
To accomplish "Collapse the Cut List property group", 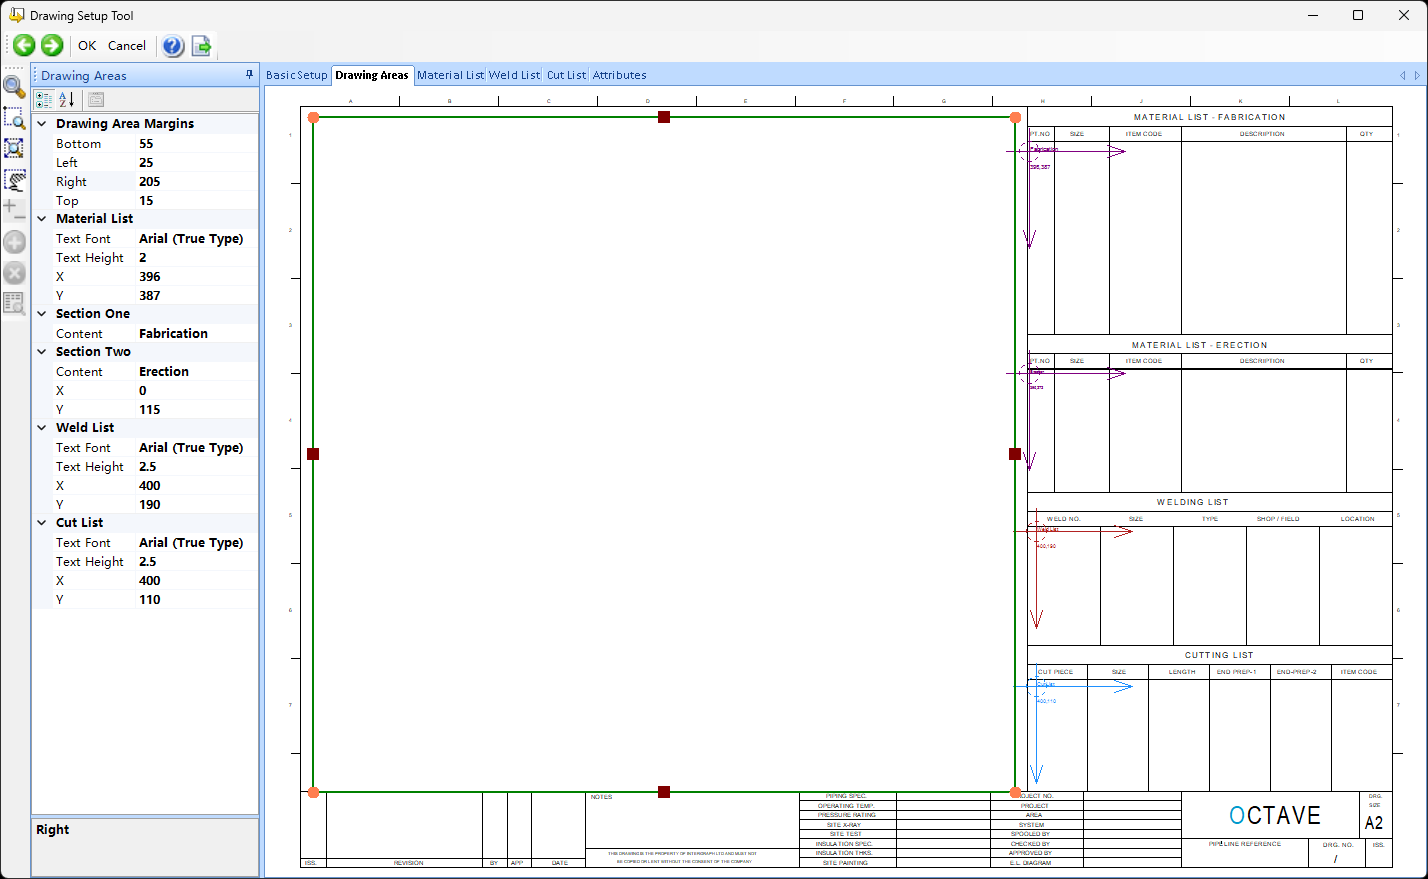I will click(42, 523).
